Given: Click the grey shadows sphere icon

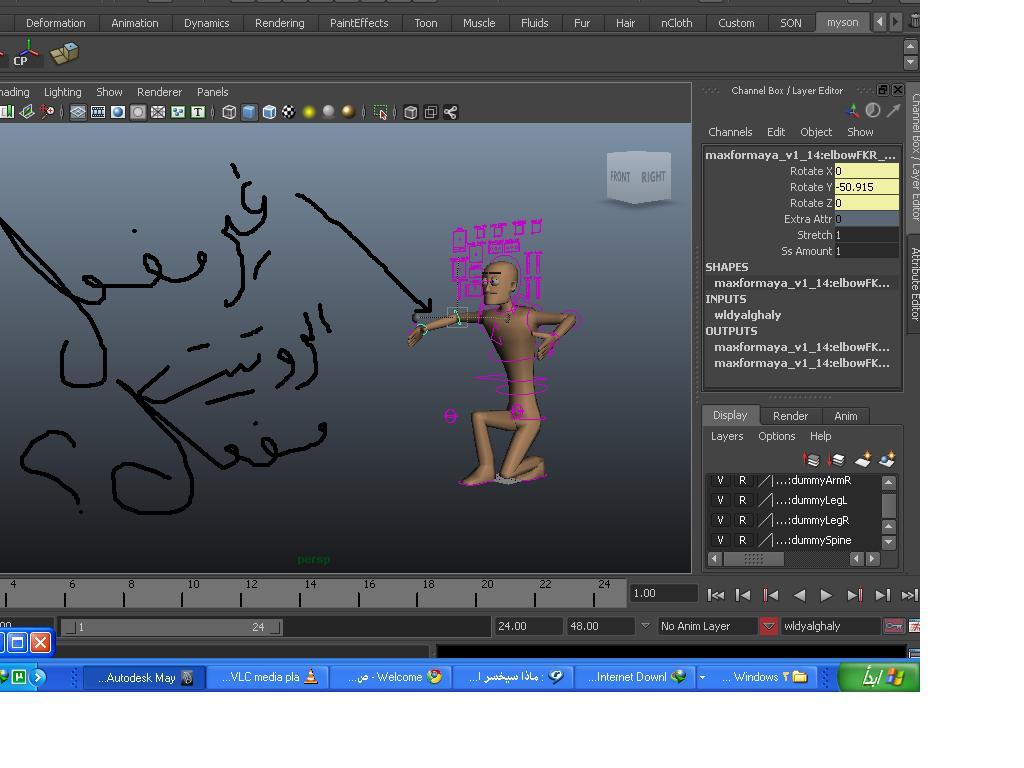Looking at the screenshot, I should click(328, 112).
